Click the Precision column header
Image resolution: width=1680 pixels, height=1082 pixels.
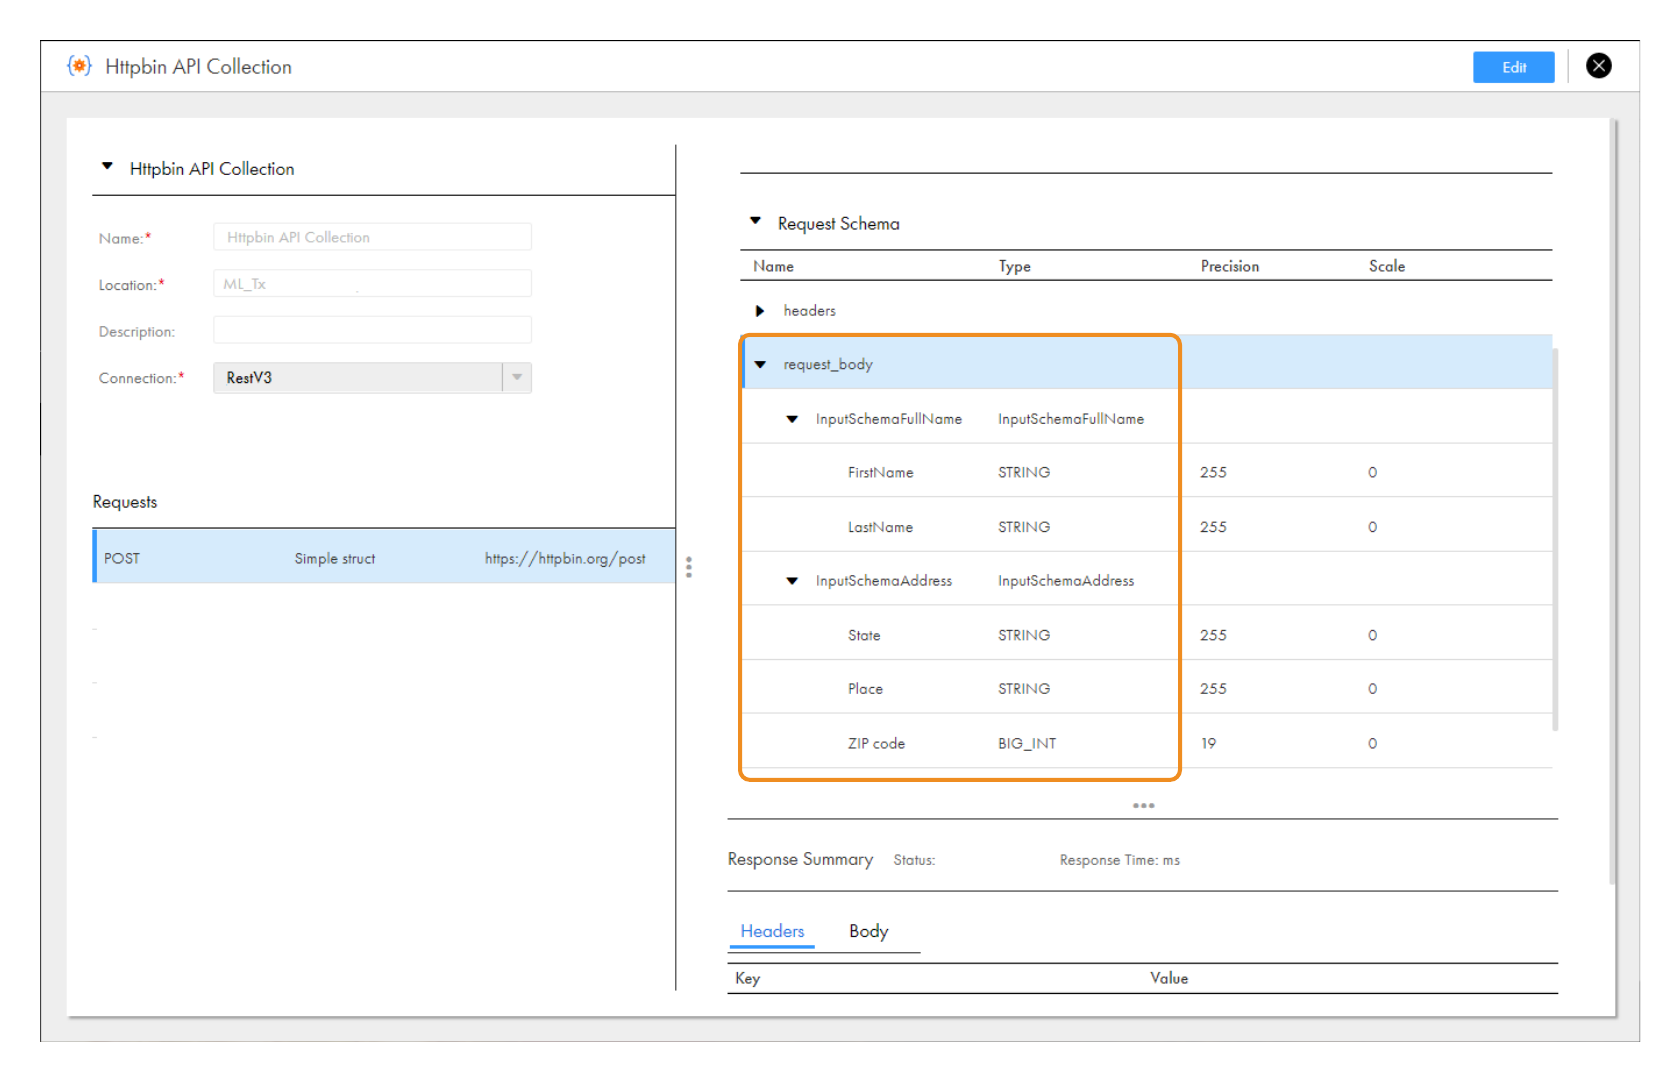pyautogui.click(x=1229, y=266)
